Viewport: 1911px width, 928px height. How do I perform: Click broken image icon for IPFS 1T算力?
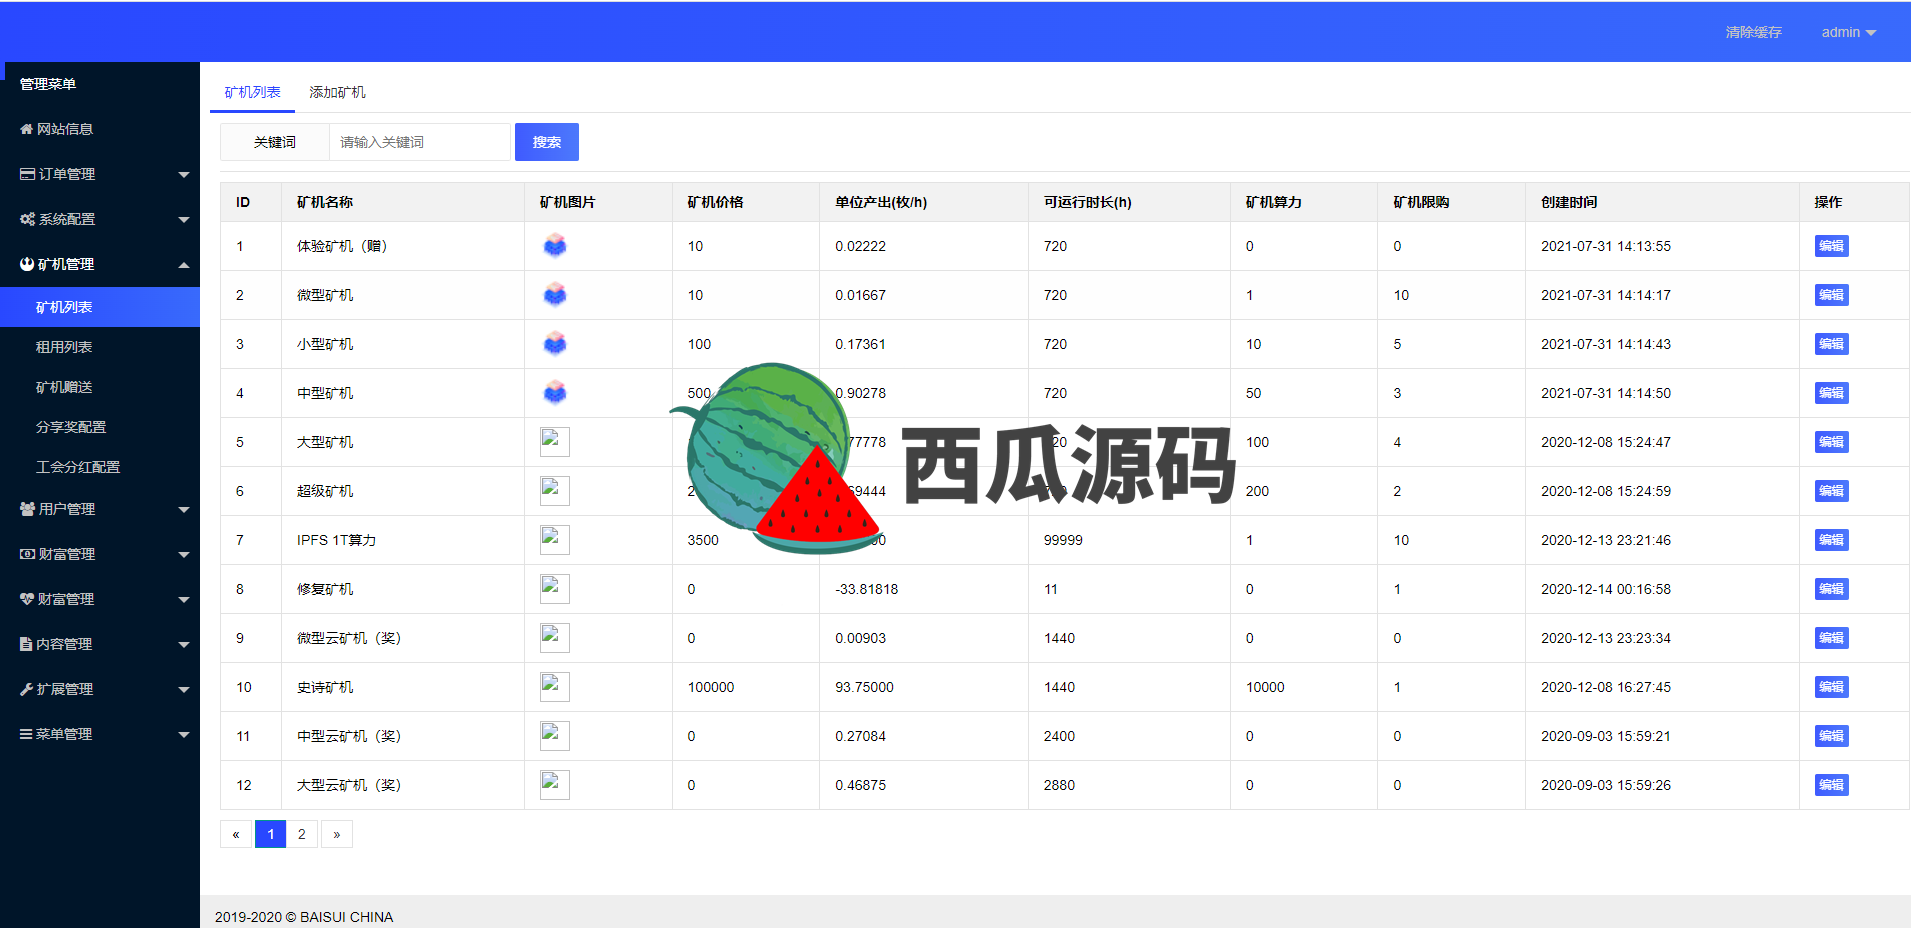point(555,540)
